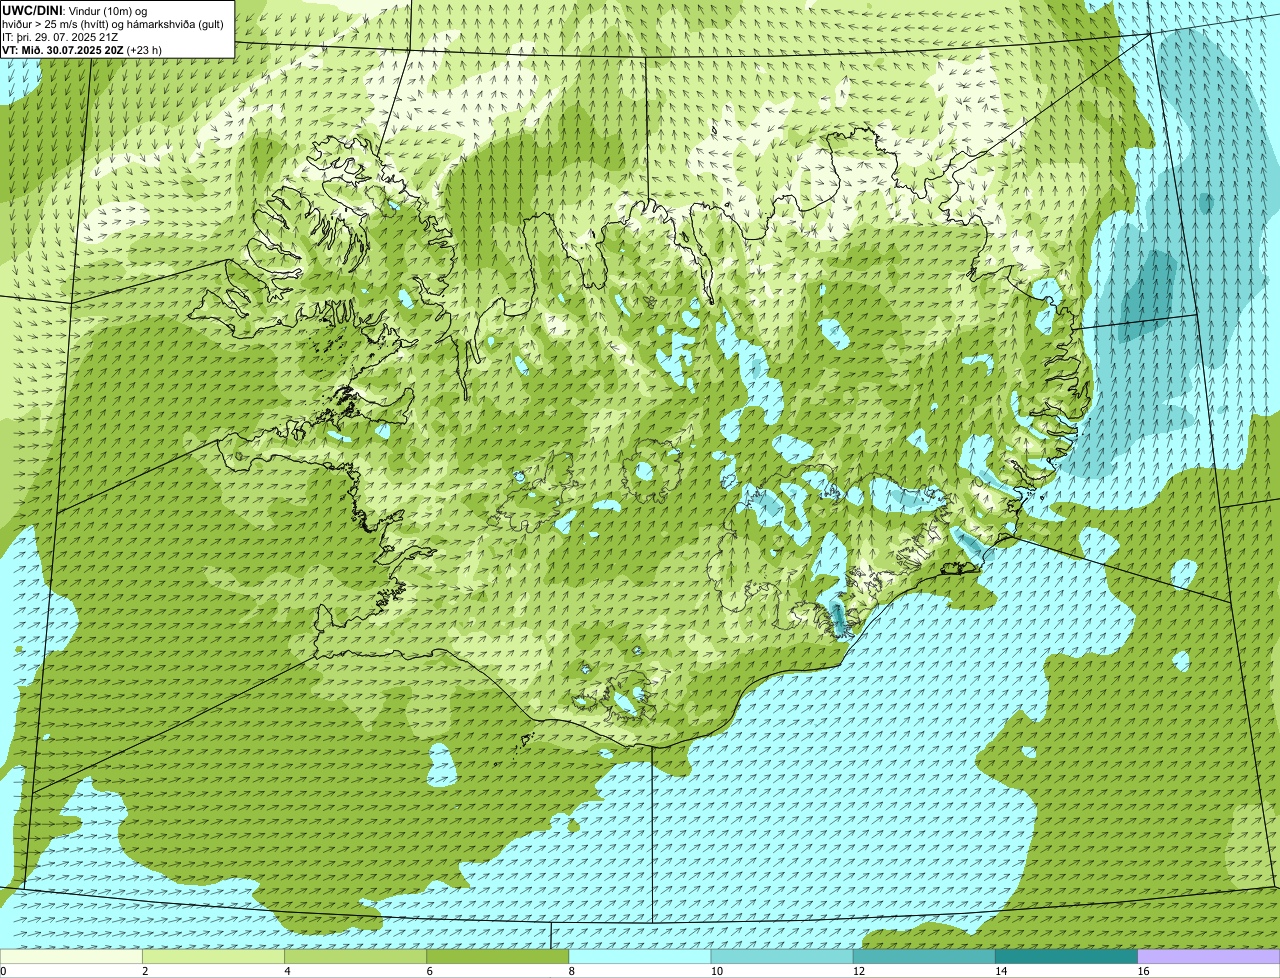Click the scale label "14"
Screen dimensions: 1280x978
click(x=1001, y=971)
